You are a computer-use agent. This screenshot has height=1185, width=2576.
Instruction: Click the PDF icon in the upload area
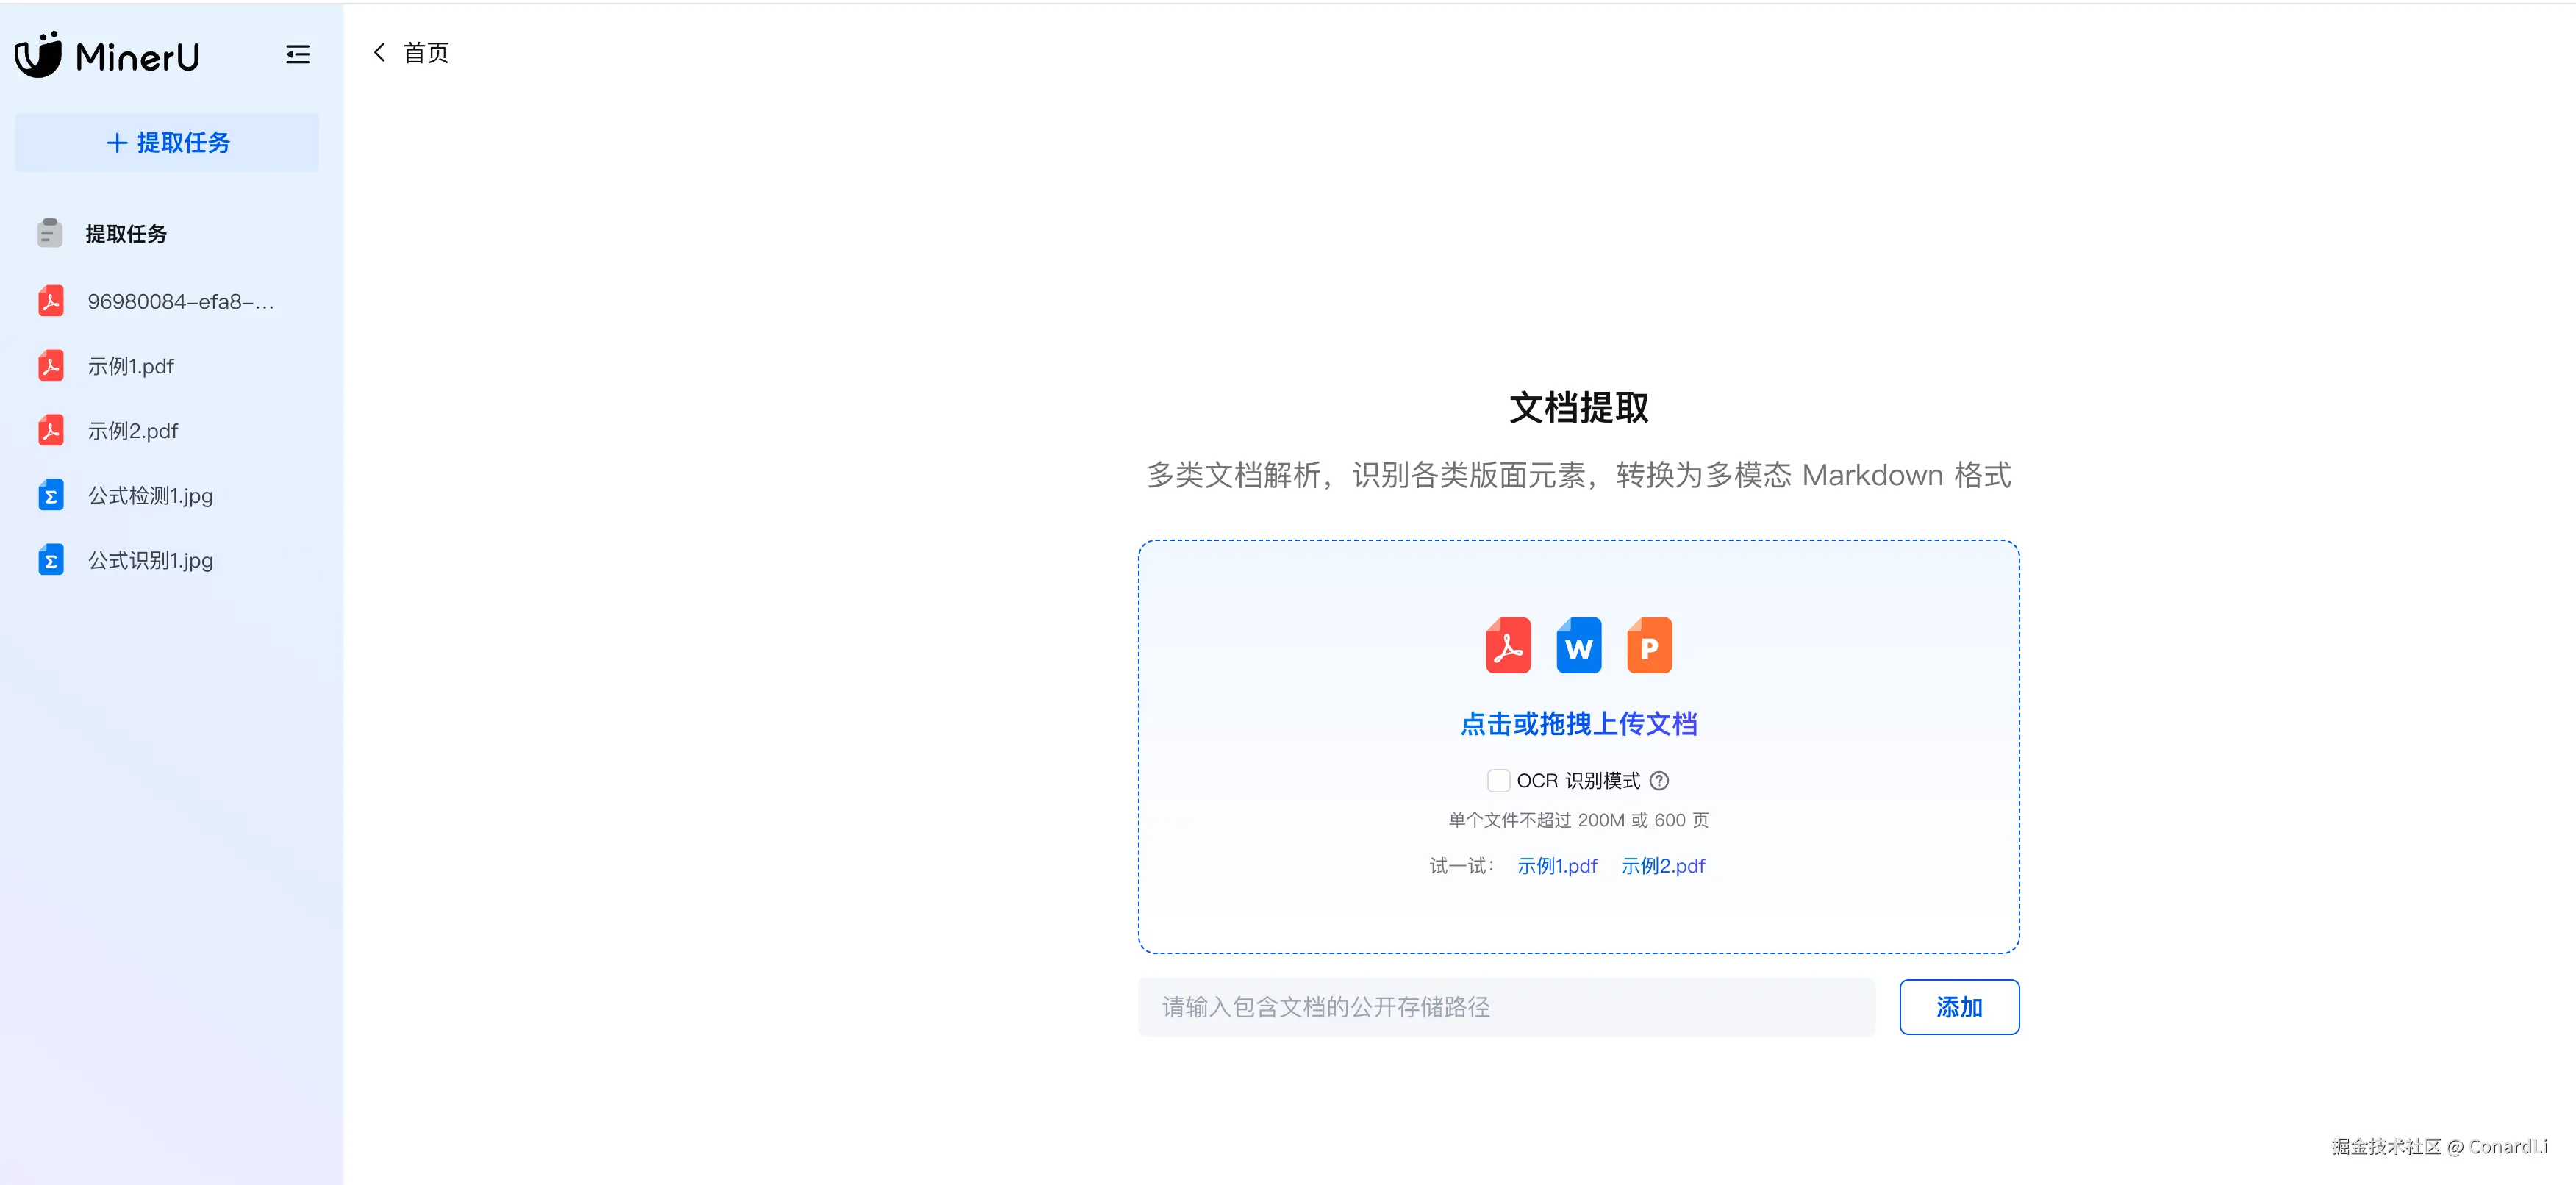[x=1508, y=646]
